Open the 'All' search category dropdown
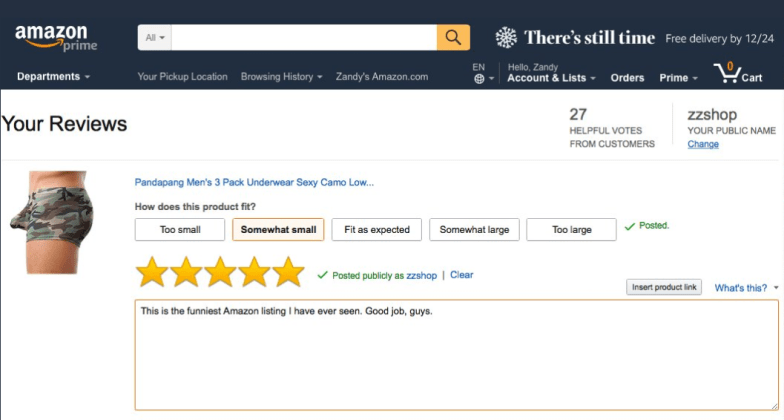 (155, 38)
